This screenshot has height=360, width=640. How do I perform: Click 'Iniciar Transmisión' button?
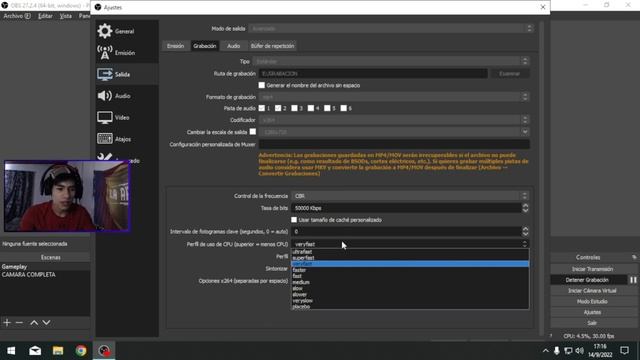[592, 269]
